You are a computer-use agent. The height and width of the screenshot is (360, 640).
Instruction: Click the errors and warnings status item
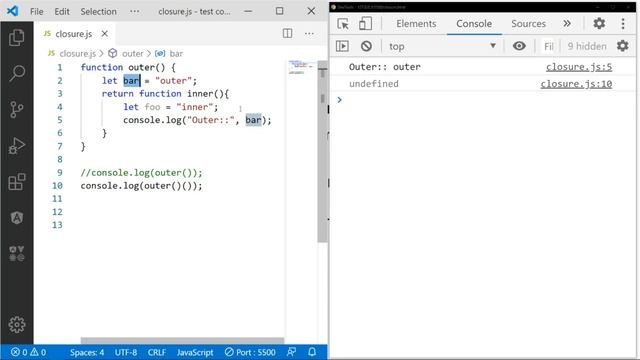tap(29, 352)
